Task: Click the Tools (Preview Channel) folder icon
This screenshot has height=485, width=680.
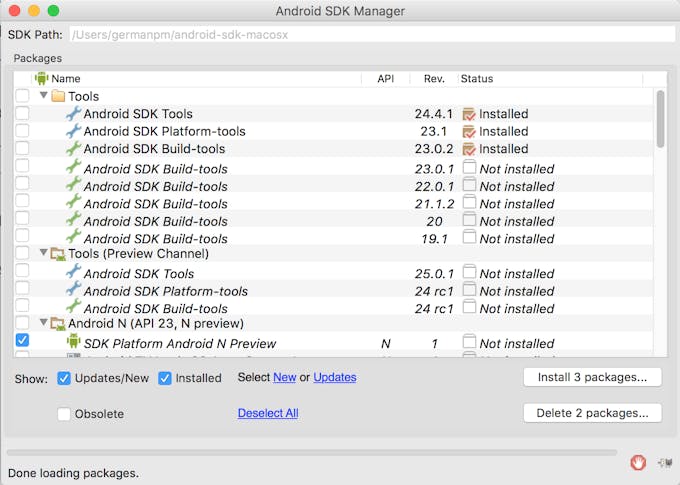Action: [58, 254]
